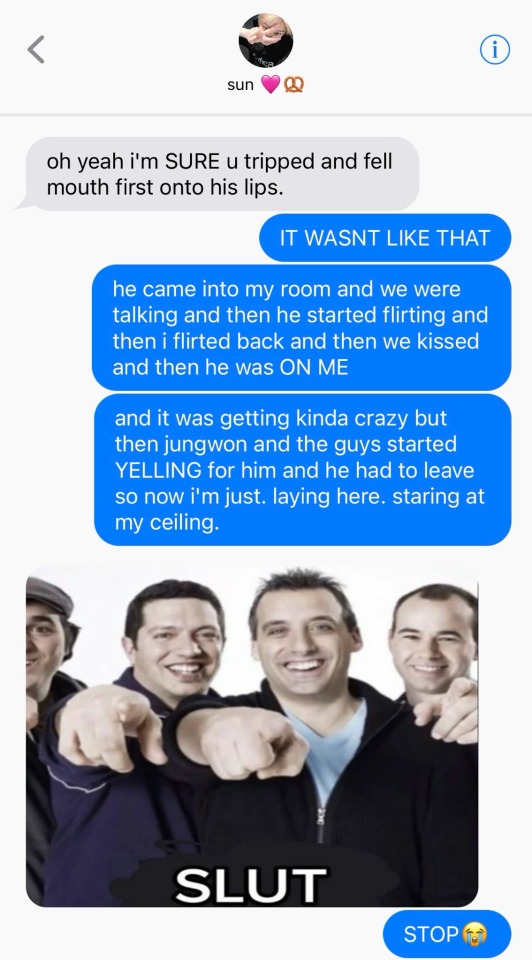
Task: Tap the contact avatar photo
Action: coord(266,40)
